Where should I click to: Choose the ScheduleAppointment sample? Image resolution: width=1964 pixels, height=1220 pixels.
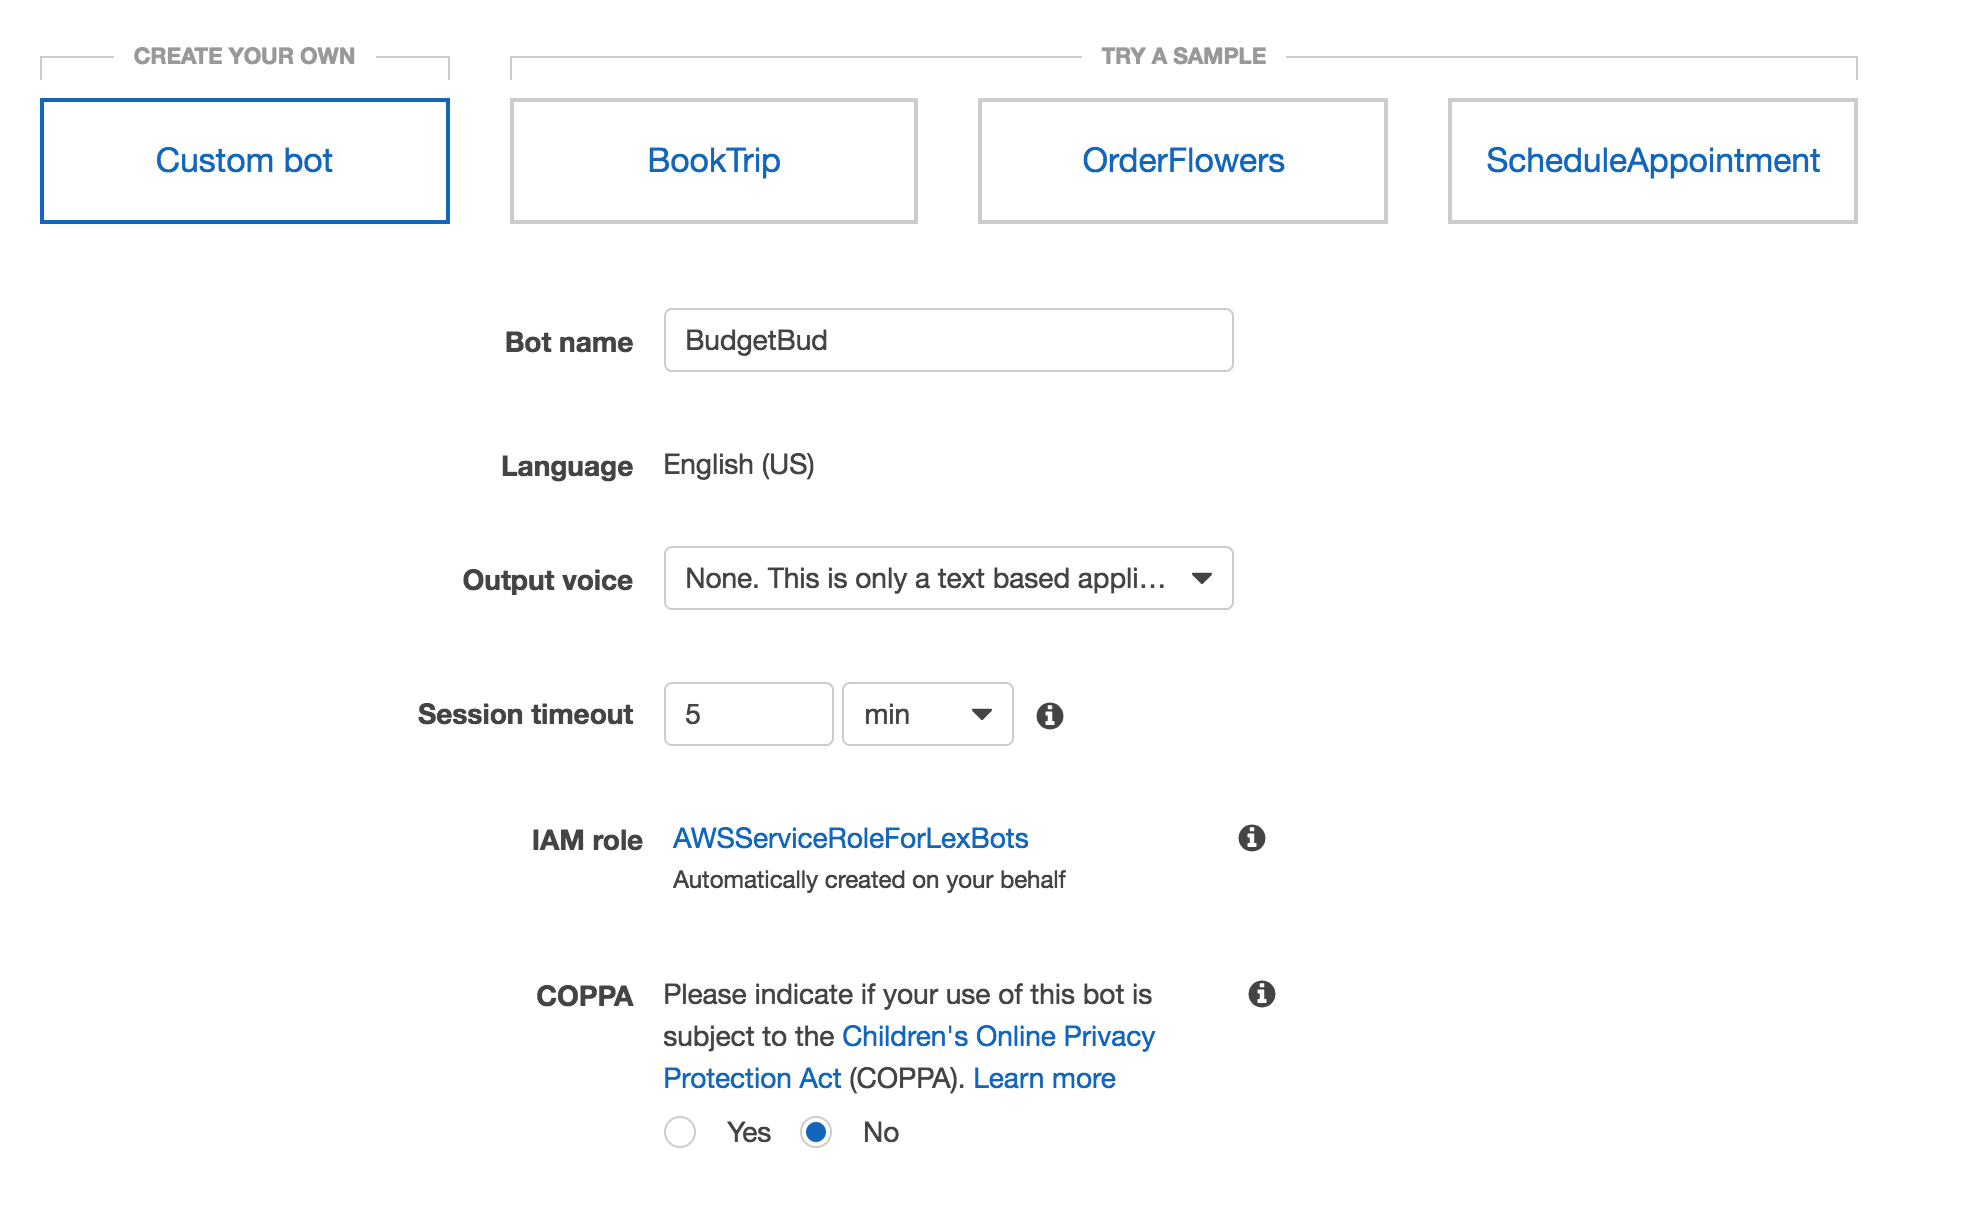click(1651, 160)
